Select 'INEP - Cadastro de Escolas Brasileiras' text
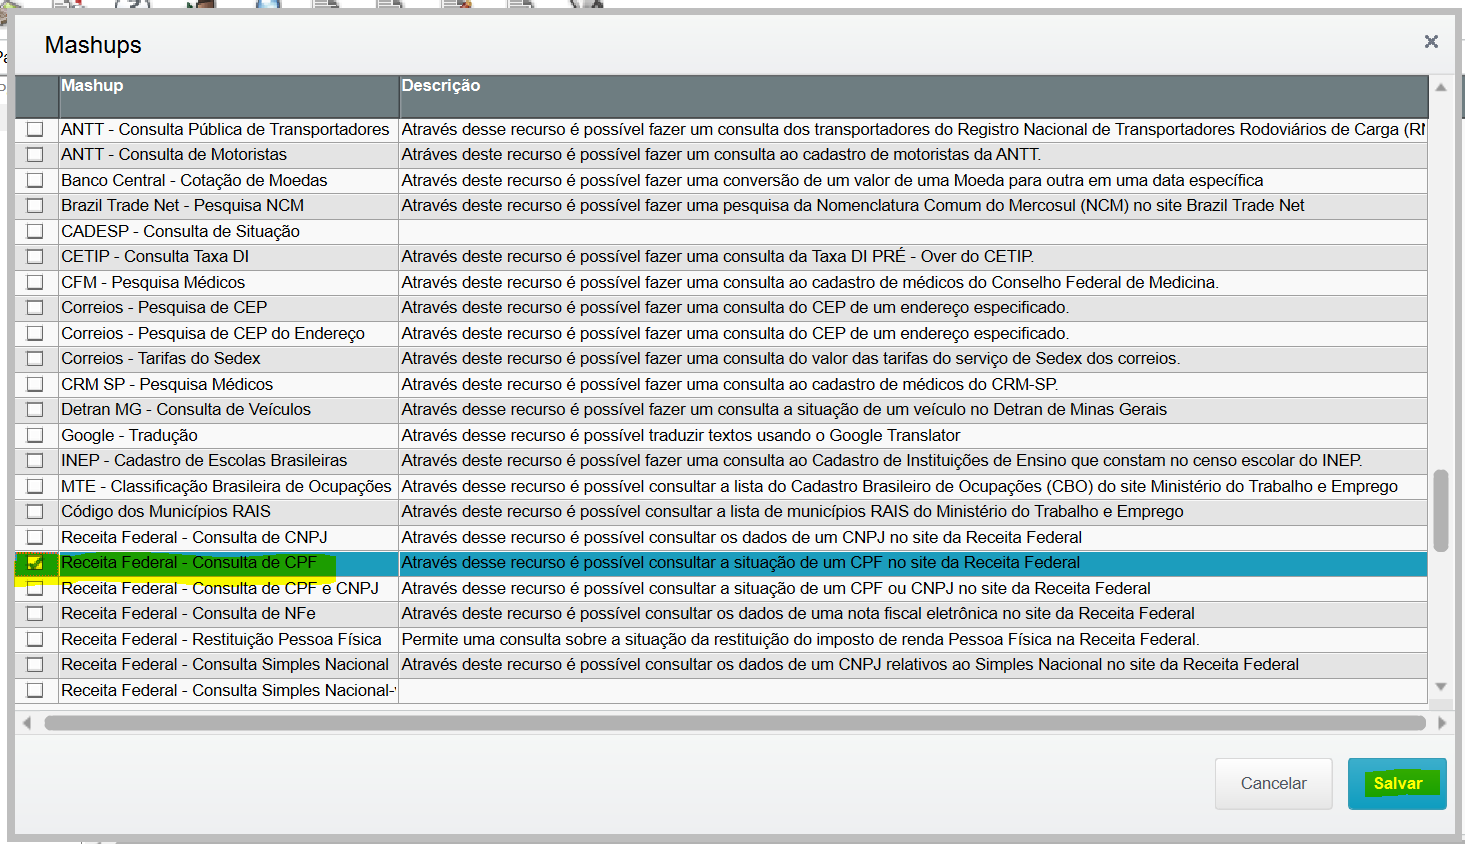The image size is (1465, 844). point(204,461)
